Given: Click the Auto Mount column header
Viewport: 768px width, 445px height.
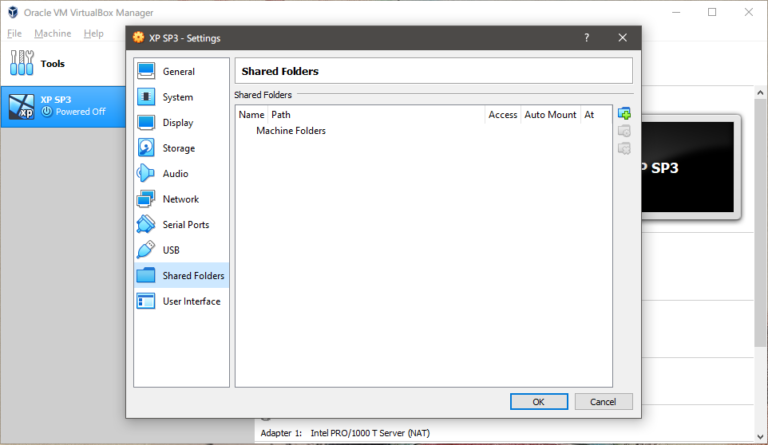Looking at the screenshot, I should tap(550, 115).
